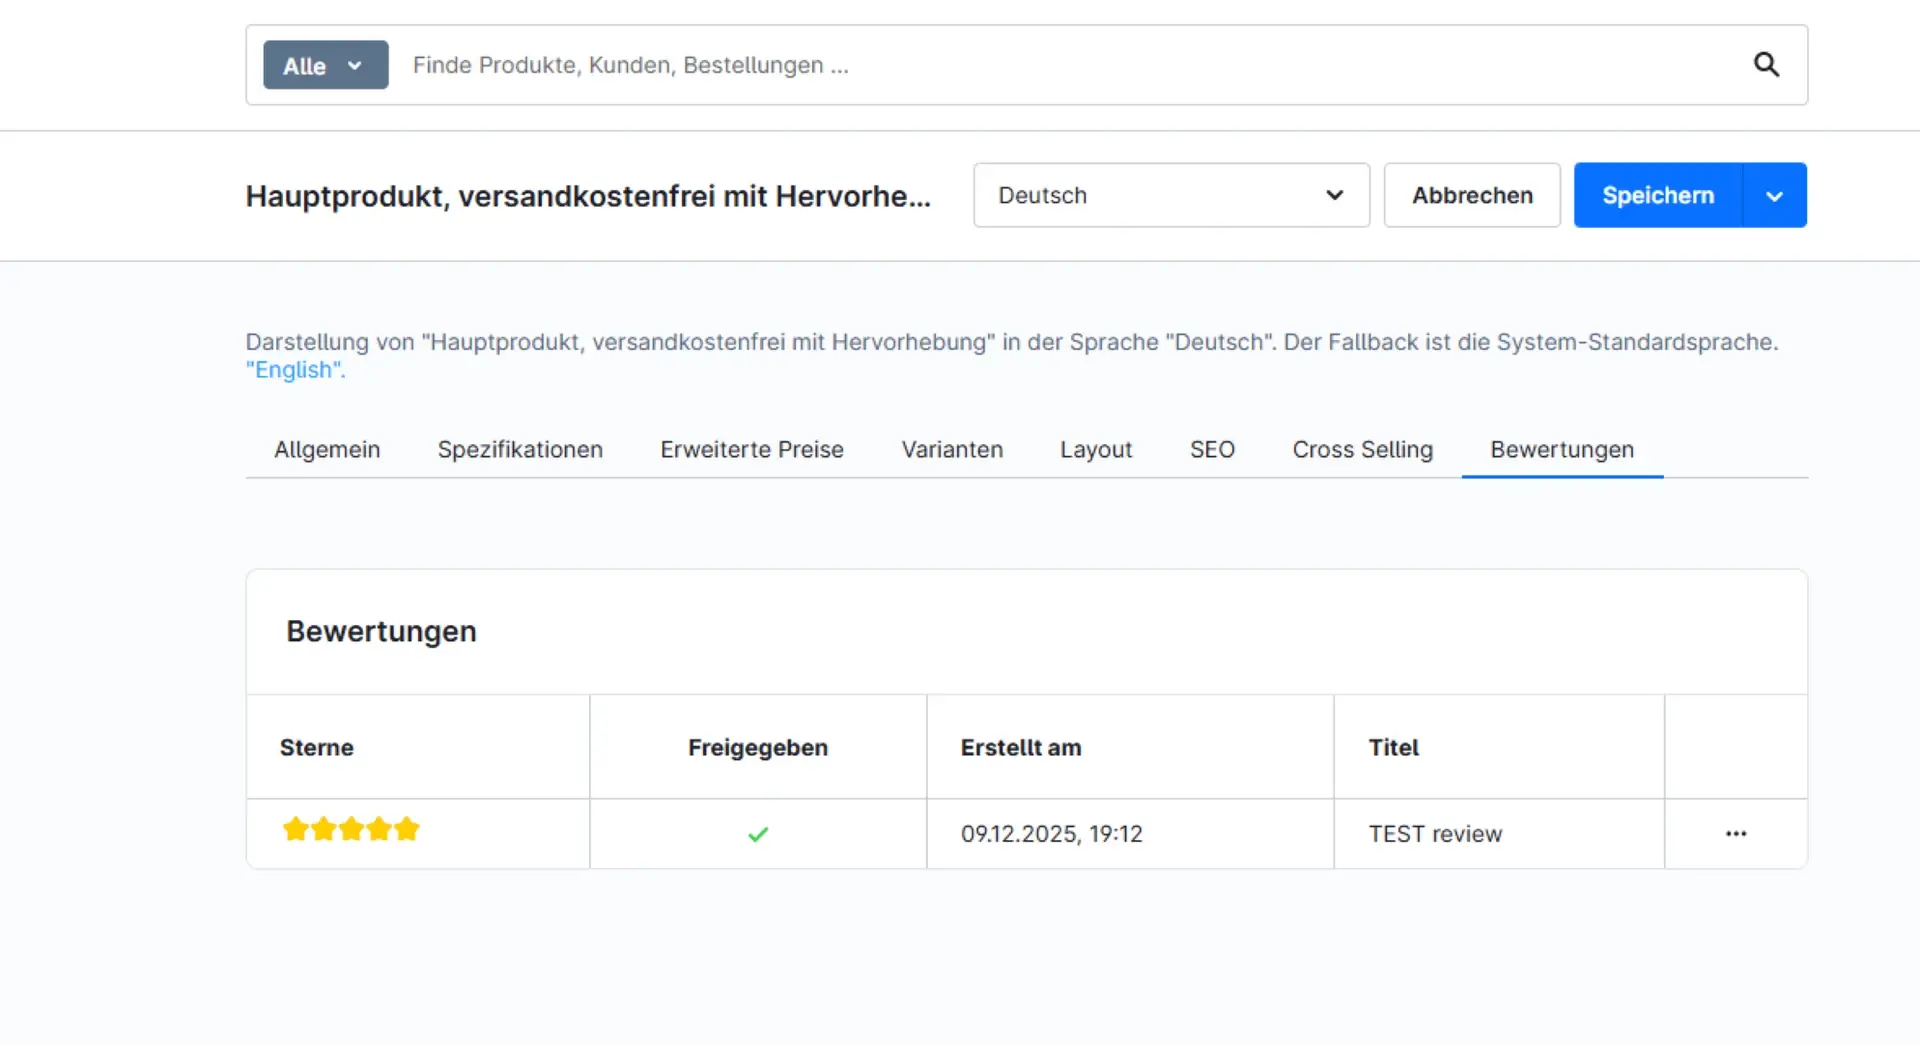Image resolution: width=1920 pixels, height=1046 pixels.
Task: Click the five-star rating of TEST review
Action: tap(351, 829)
